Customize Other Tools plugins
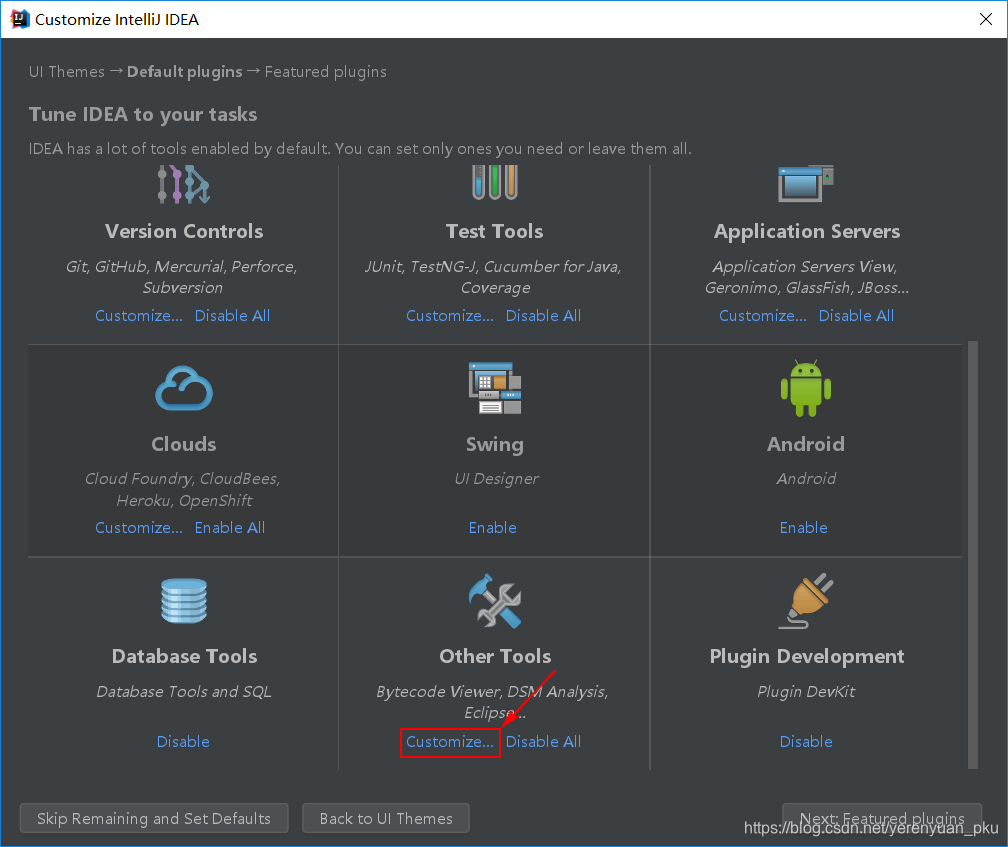The image size is (1008, 847). click(x=450, y=742)
